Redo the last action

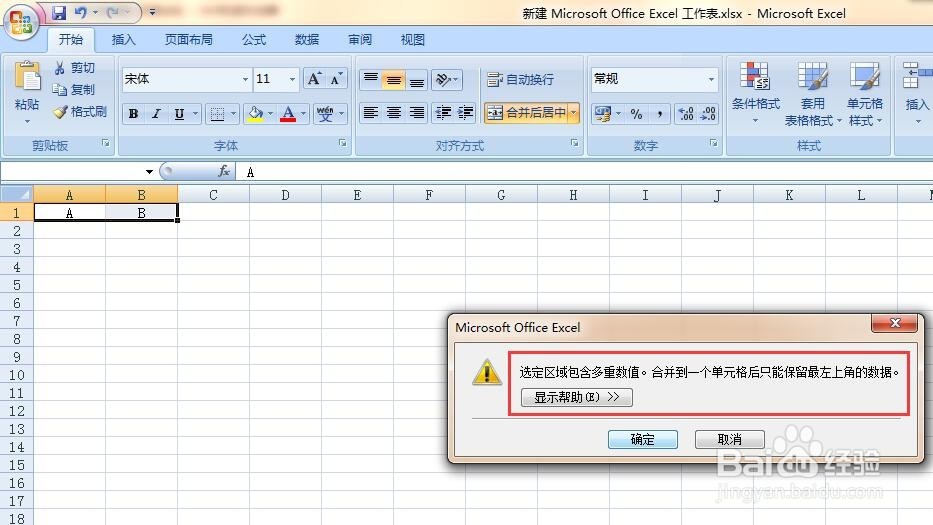(x=114, y=12)
